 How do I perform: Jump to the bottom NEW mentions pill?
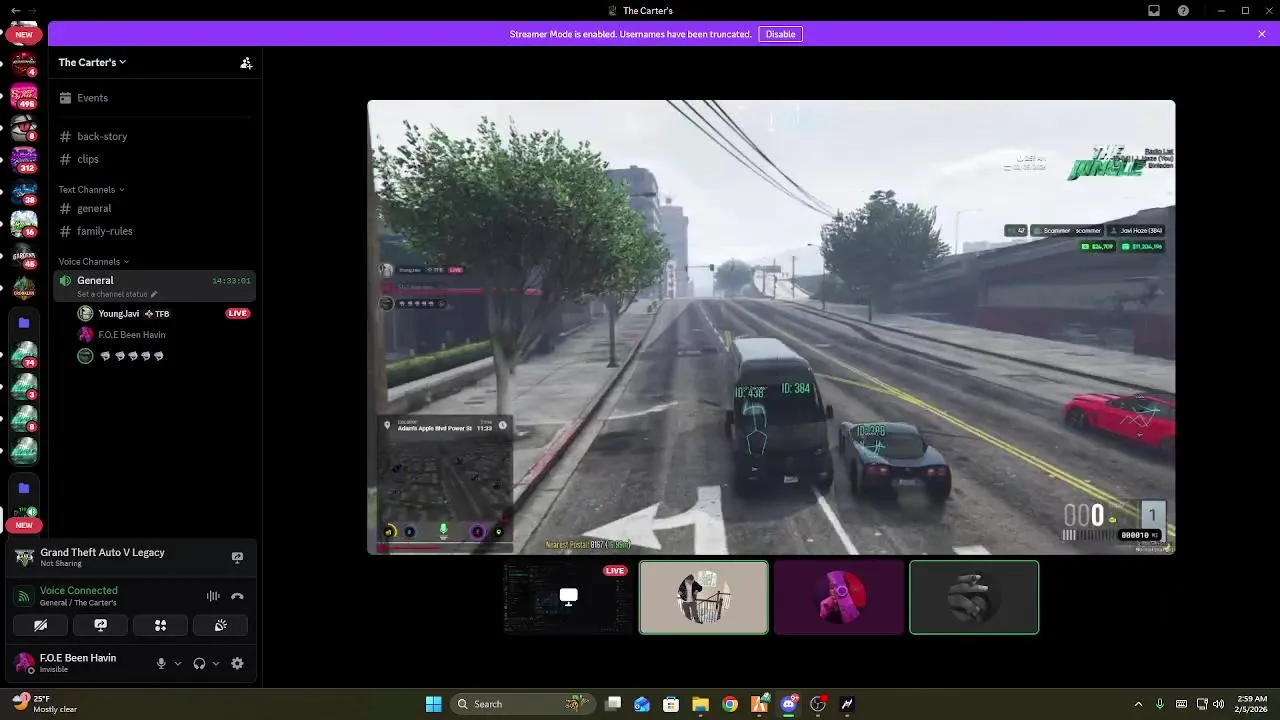click(24, 525)
